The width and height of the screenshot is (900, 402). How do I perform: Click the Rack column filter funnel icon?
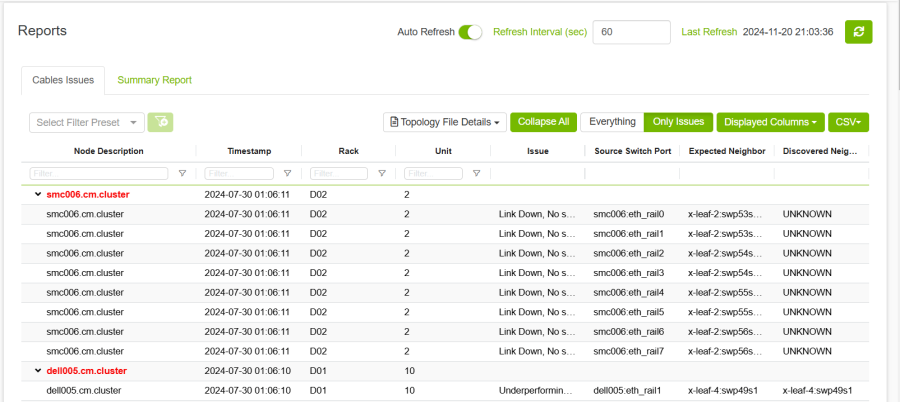click(382, 173)
